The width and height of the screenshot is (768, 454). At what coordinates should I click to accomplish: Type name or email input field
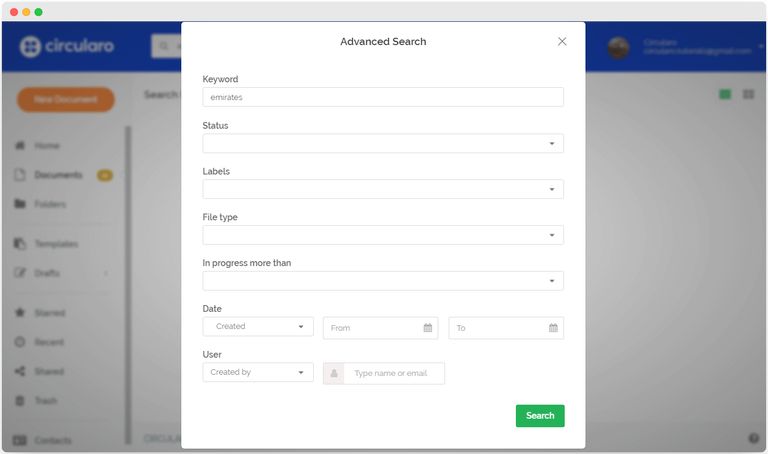click(x=394, y=374)
